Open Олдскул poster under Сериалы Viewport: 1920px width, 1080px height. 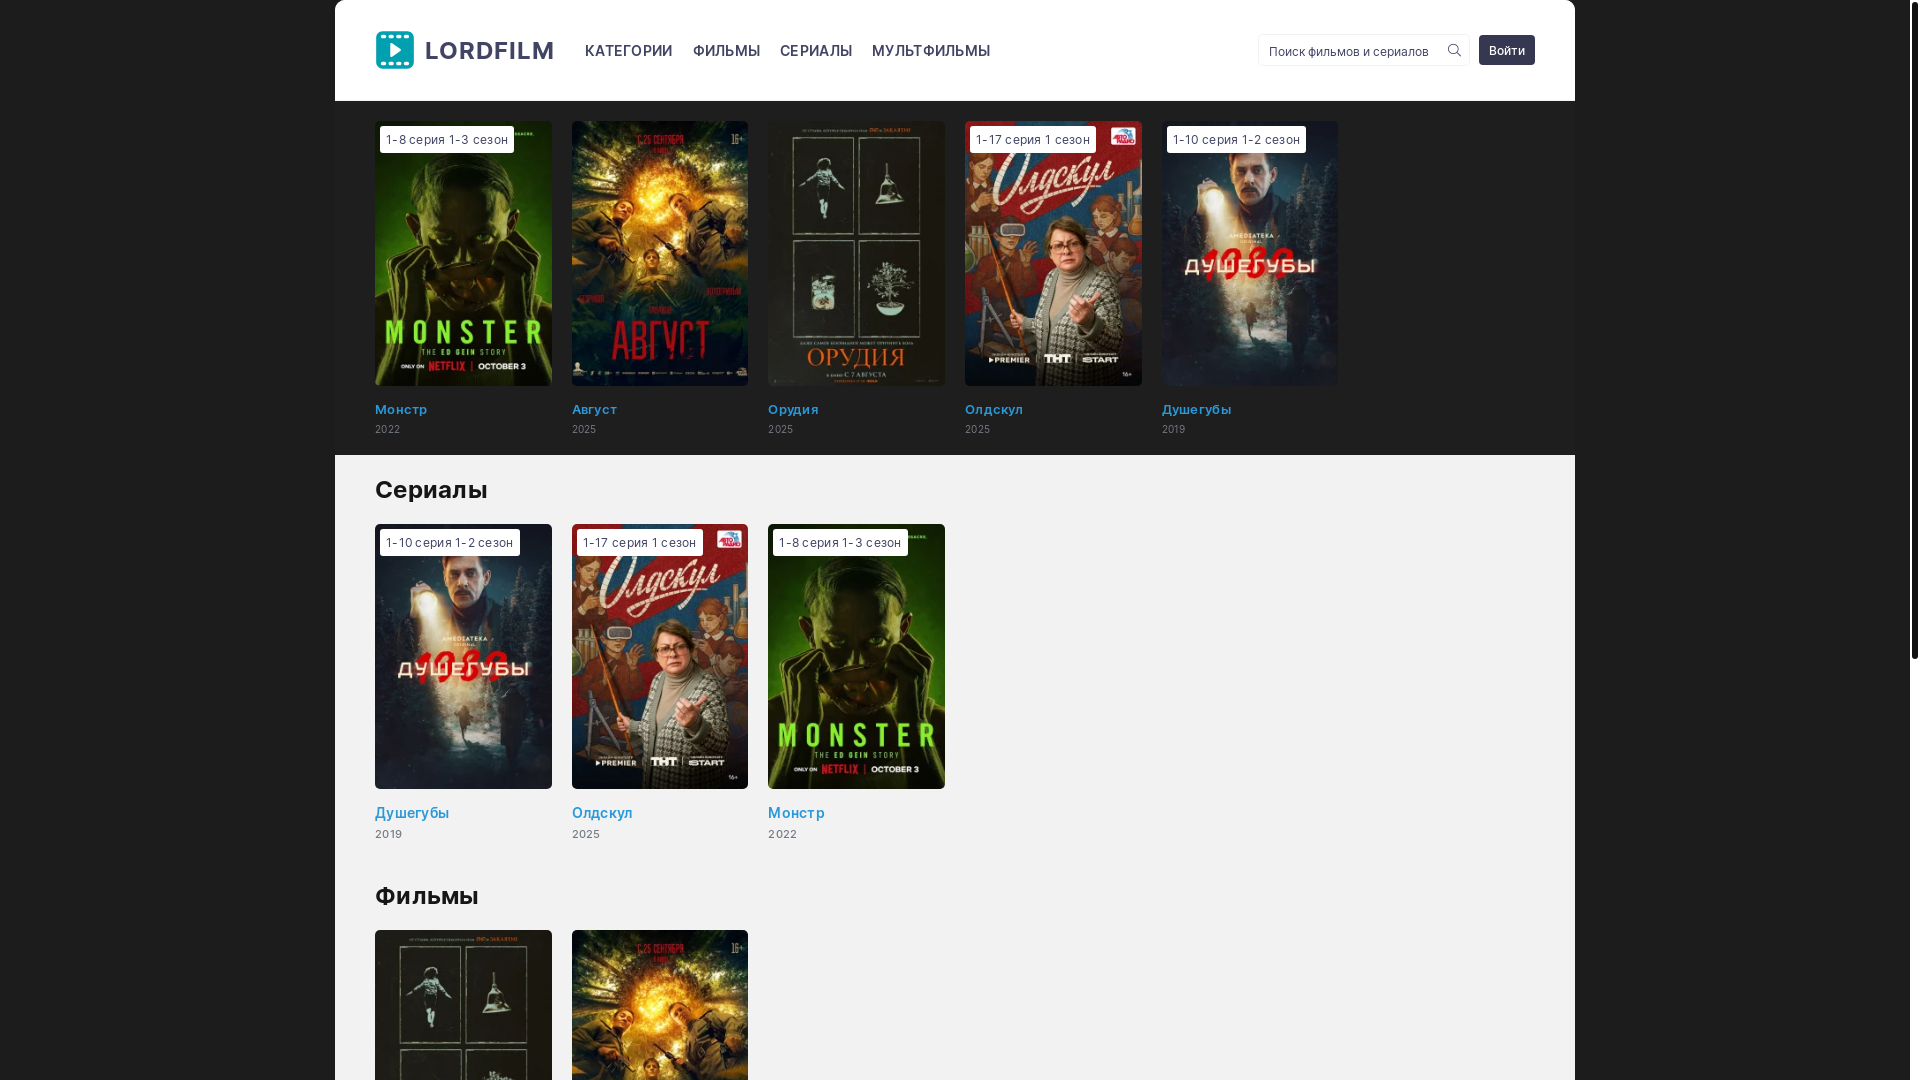(660, 656)
